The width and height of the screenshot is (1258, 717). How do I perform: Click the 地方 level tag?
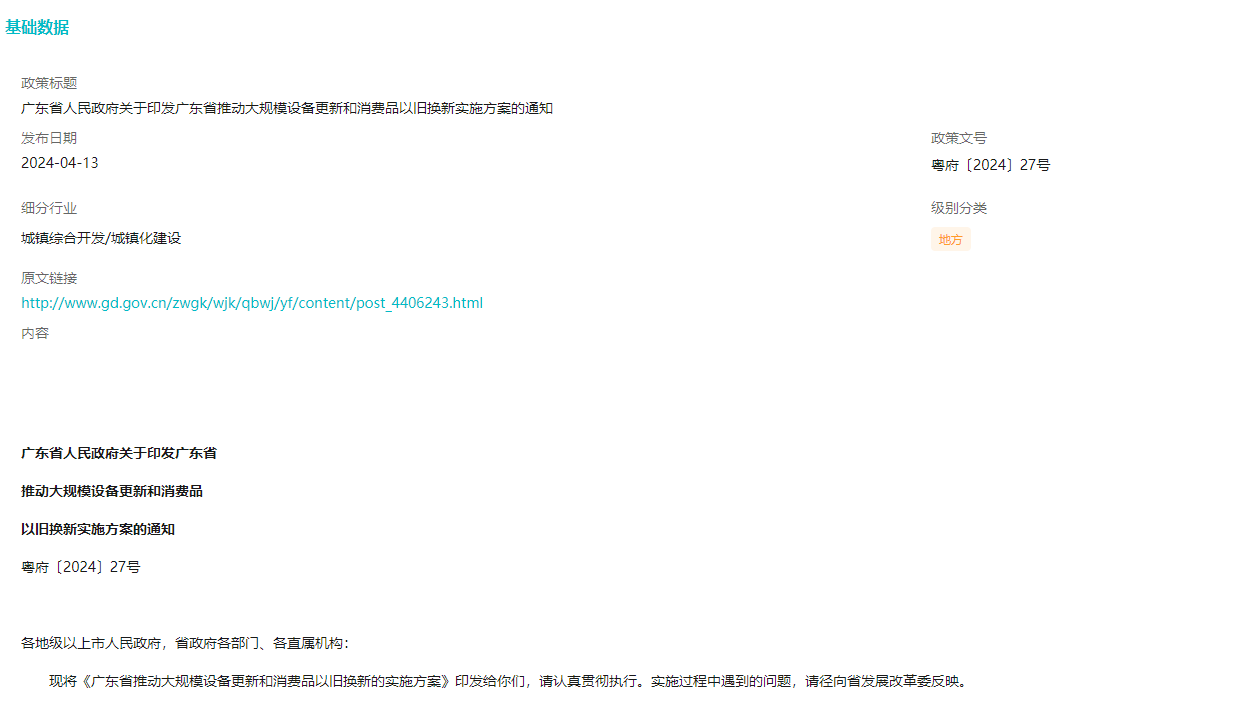tap(951, 240)
